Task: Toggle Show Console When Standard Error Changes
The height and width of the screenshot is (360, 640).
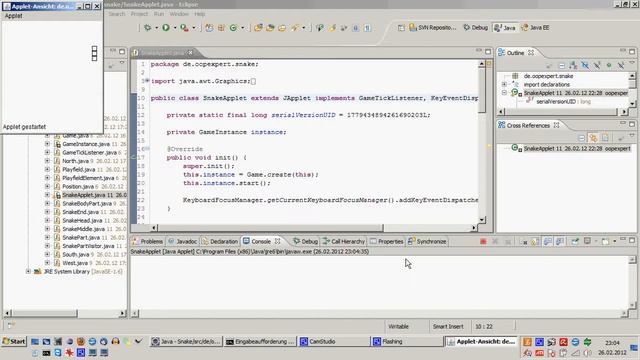Action: tap(560, 242)
